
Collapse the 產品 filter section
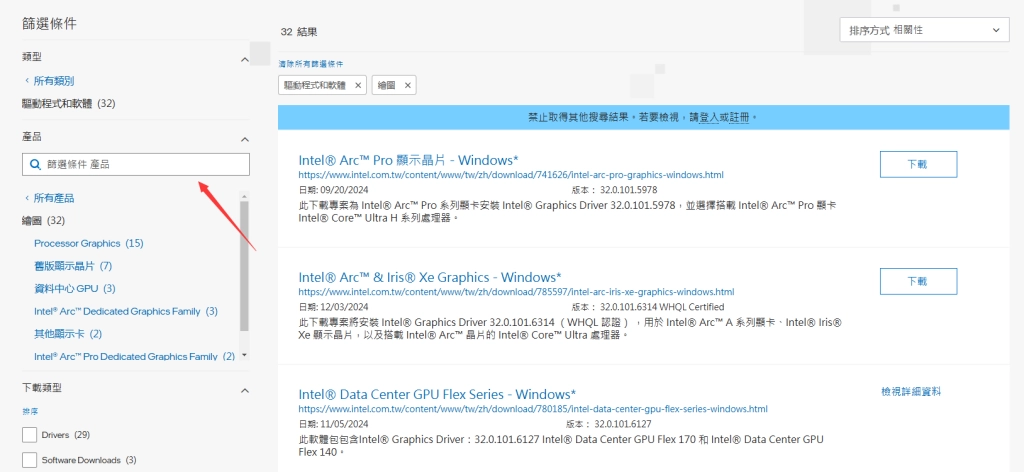point(245,139)
